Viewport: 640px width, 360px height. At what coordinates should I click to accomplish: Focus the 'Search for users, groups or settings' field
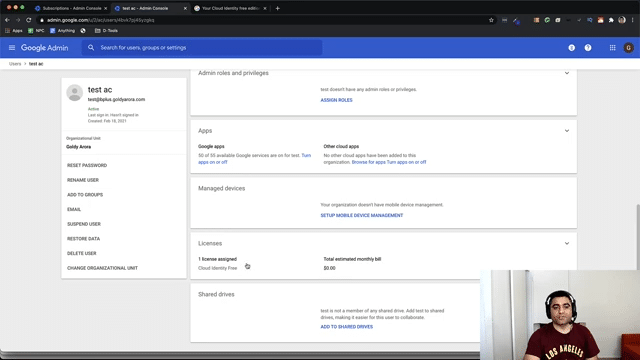point(202,48)
